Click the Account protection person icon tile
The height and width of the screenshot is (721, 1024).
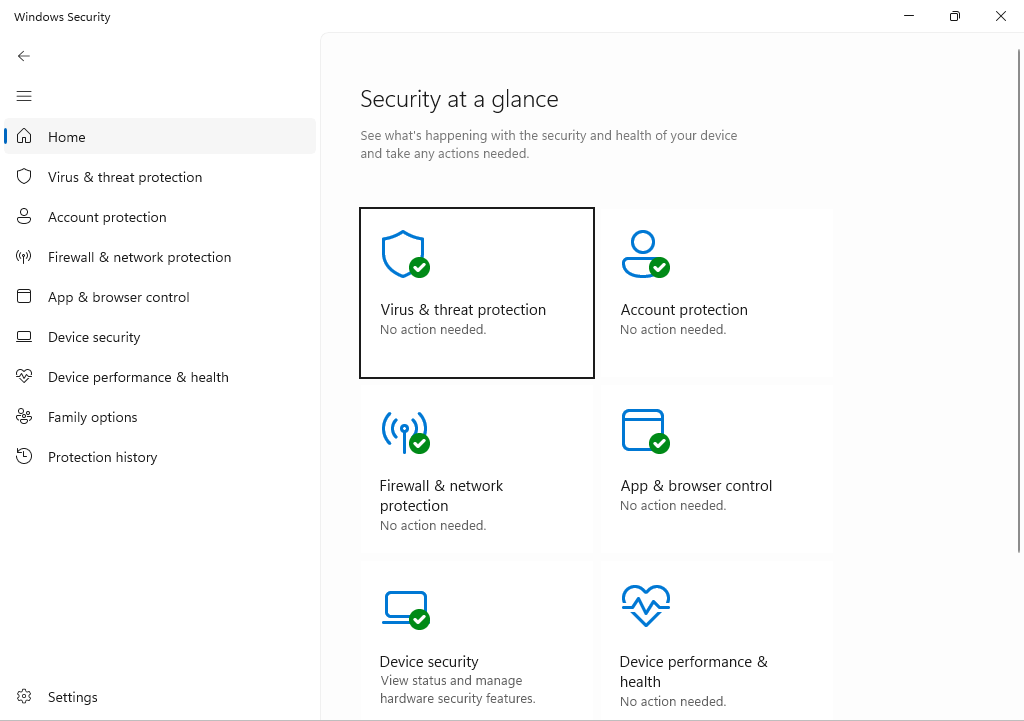644,255
